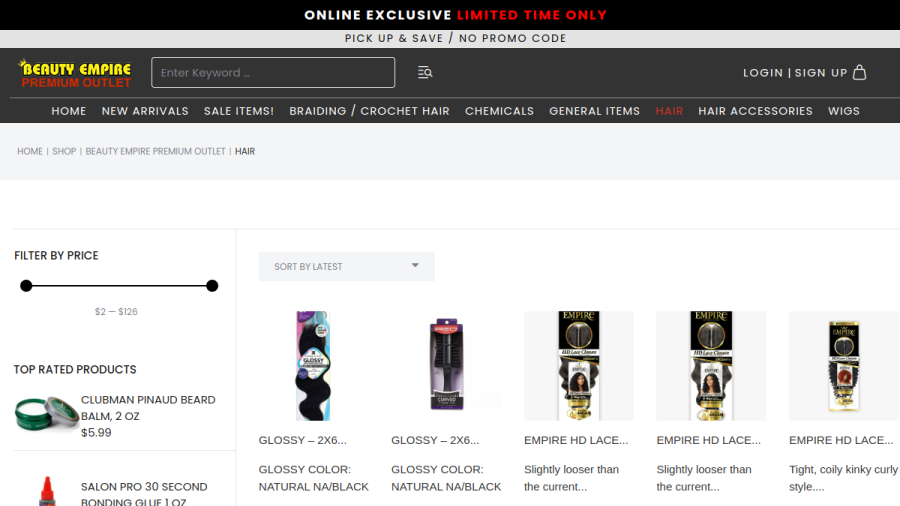Go to Wigs menu
Screen dimensions: 900x506
point(844,111)
